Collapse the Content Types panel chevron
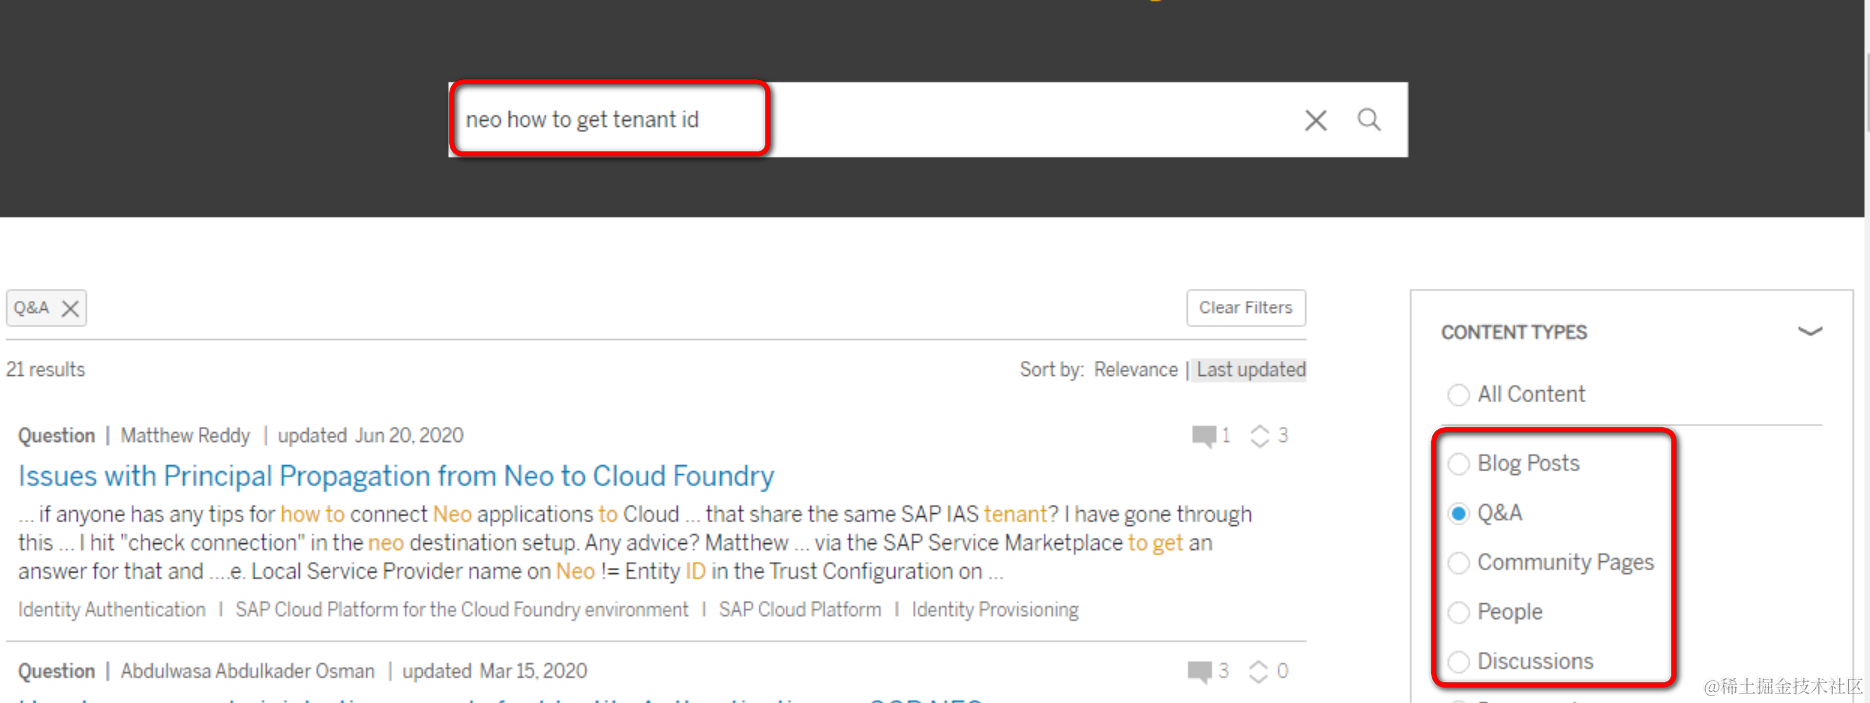Image resolution: width=1870 pixels, height=703 pixels. pyautogui.click(x=1810, y=332)
